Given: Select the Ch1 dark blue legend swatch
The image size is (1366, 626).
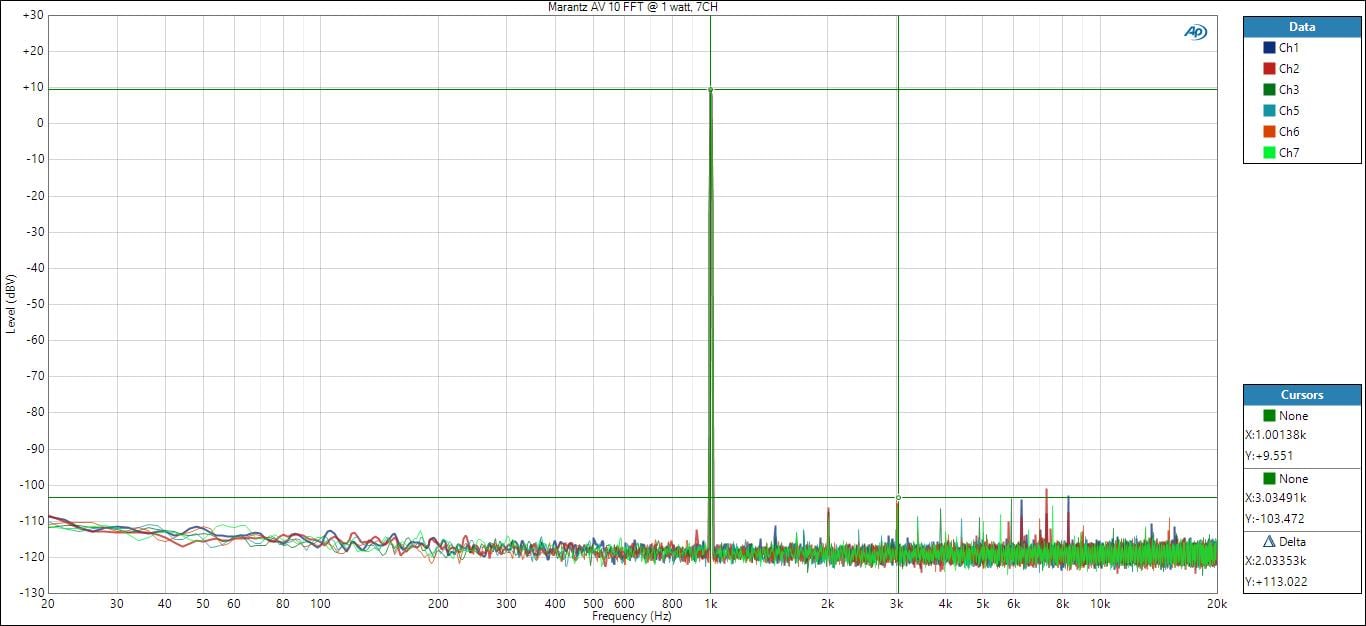Looking at the screenshot, I should click(1269, 48).
